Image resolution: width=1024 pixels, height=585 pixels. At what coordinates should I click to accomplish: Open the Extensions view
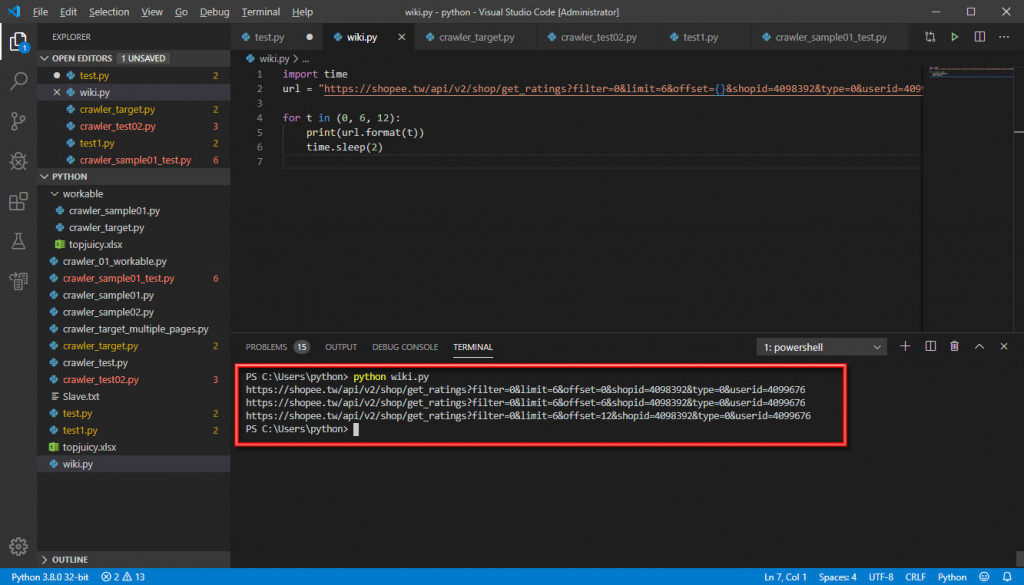18,201
